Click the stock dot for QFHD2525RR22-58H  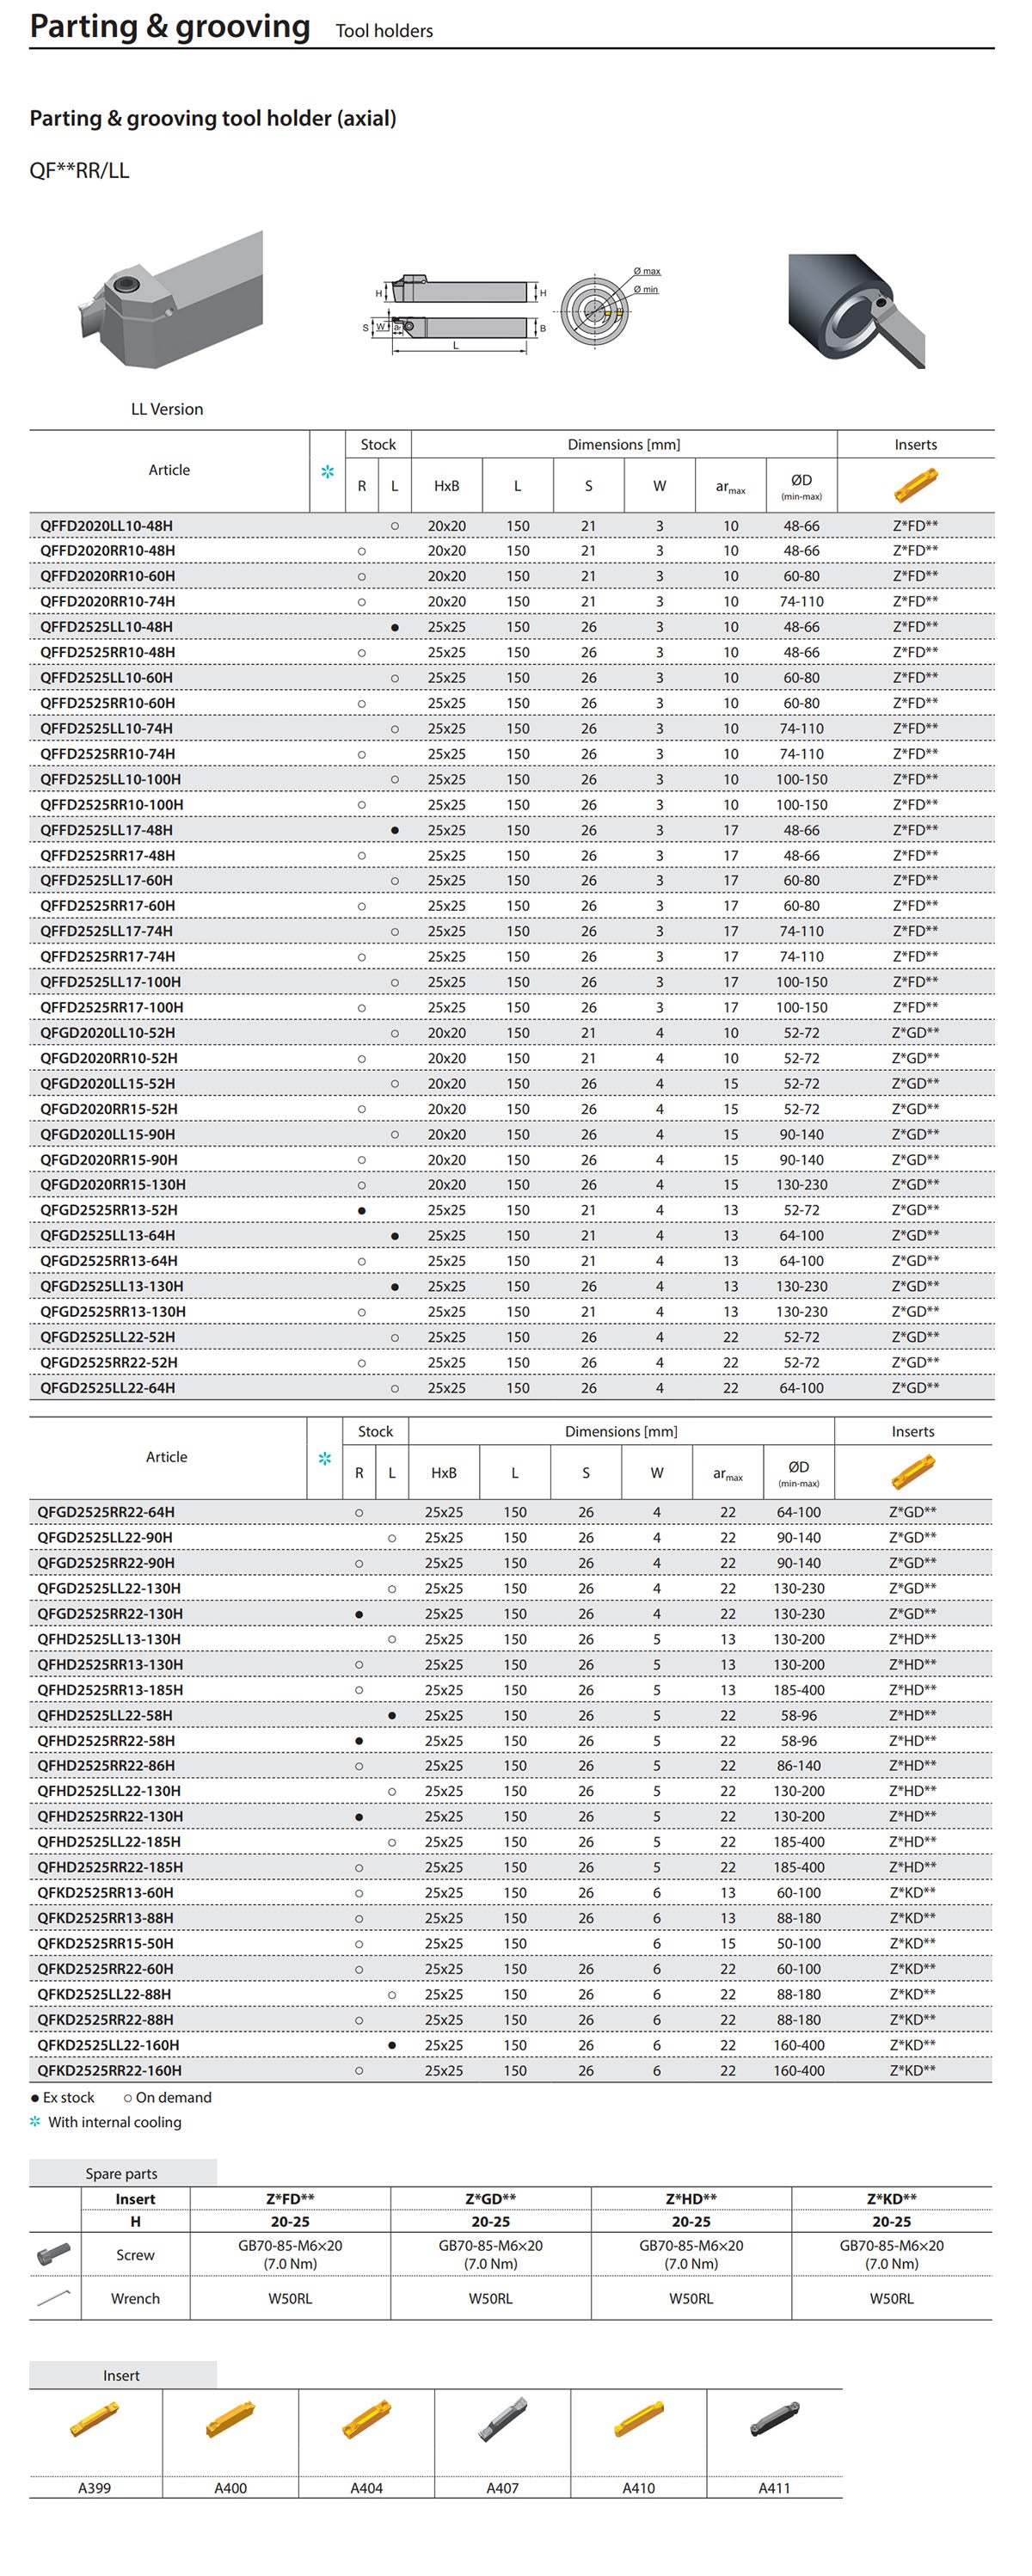coord(359,1740)
